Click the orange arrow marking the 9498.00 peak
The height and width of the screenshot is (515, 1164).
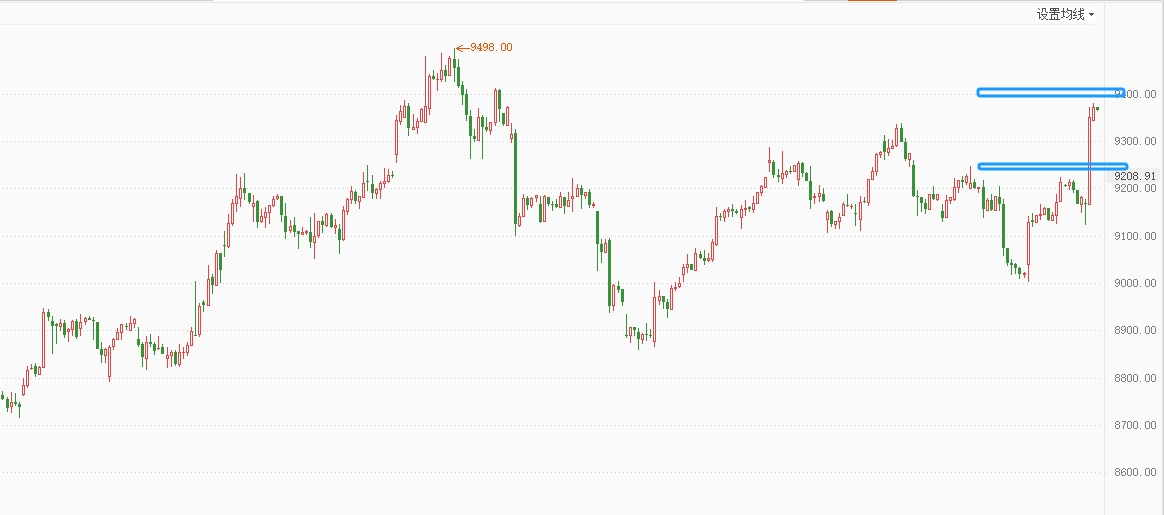tap(461, 47)
